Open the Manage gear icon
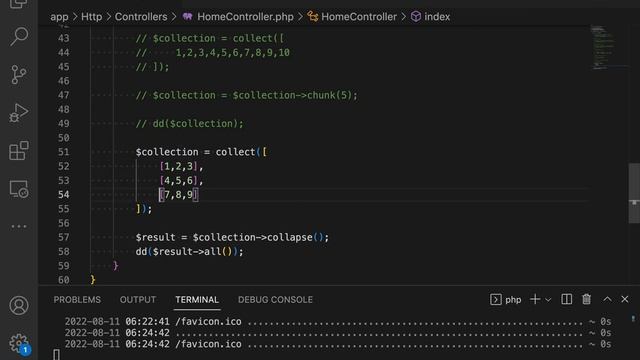Viewport: 640px width, 360px height. coord(19,343)
